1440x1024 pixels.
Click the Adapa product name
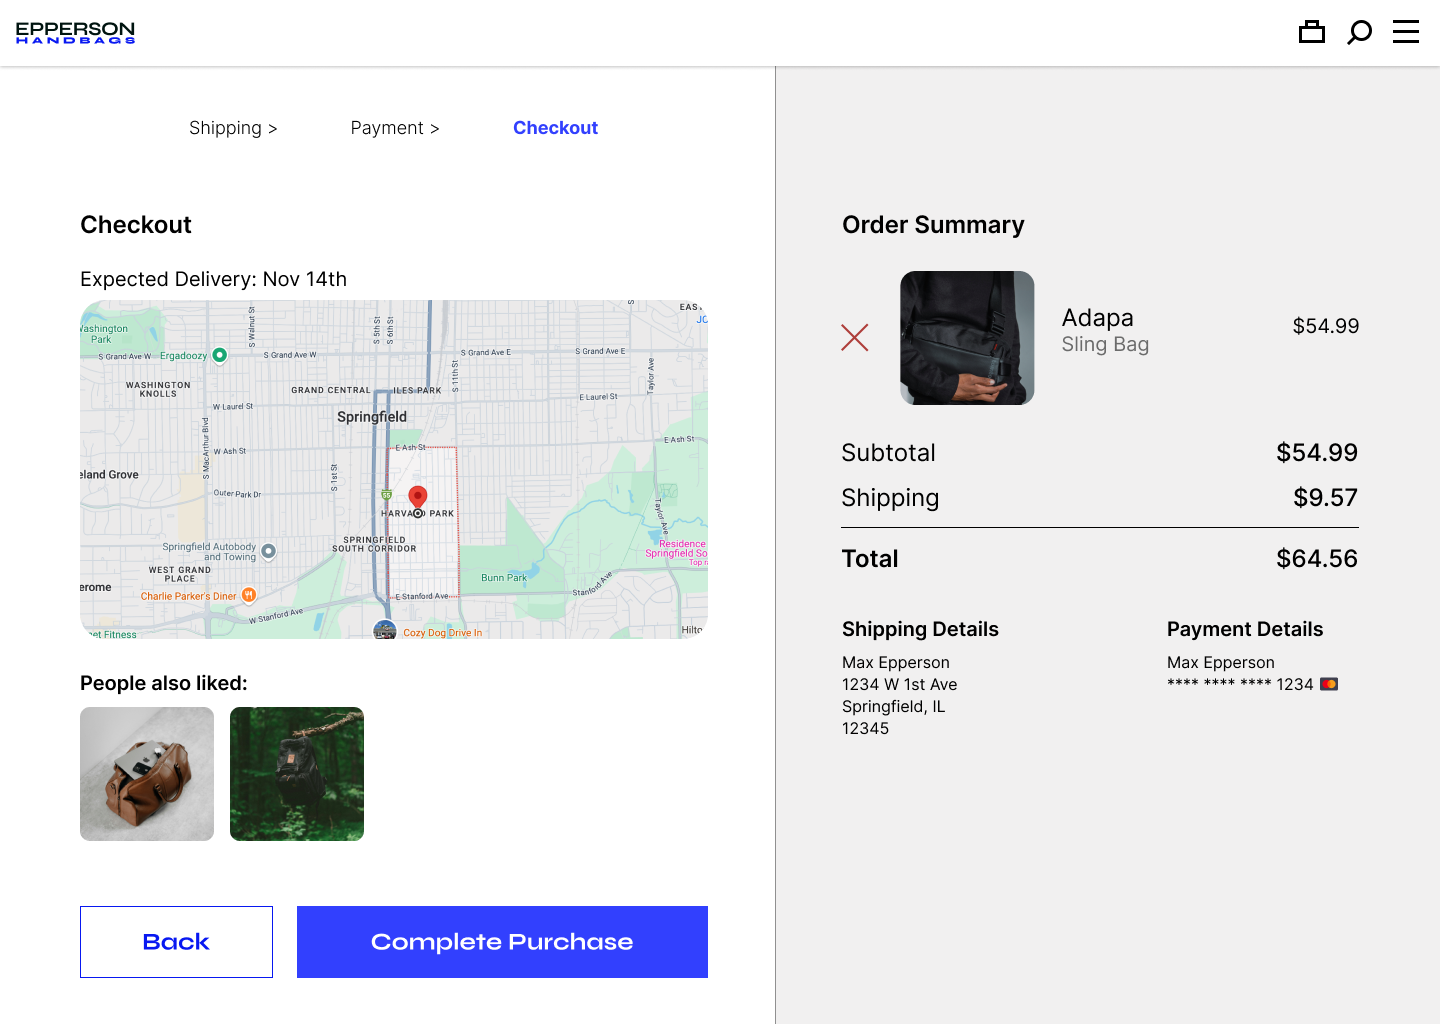pyautogui.click(x=1097, y=318)
